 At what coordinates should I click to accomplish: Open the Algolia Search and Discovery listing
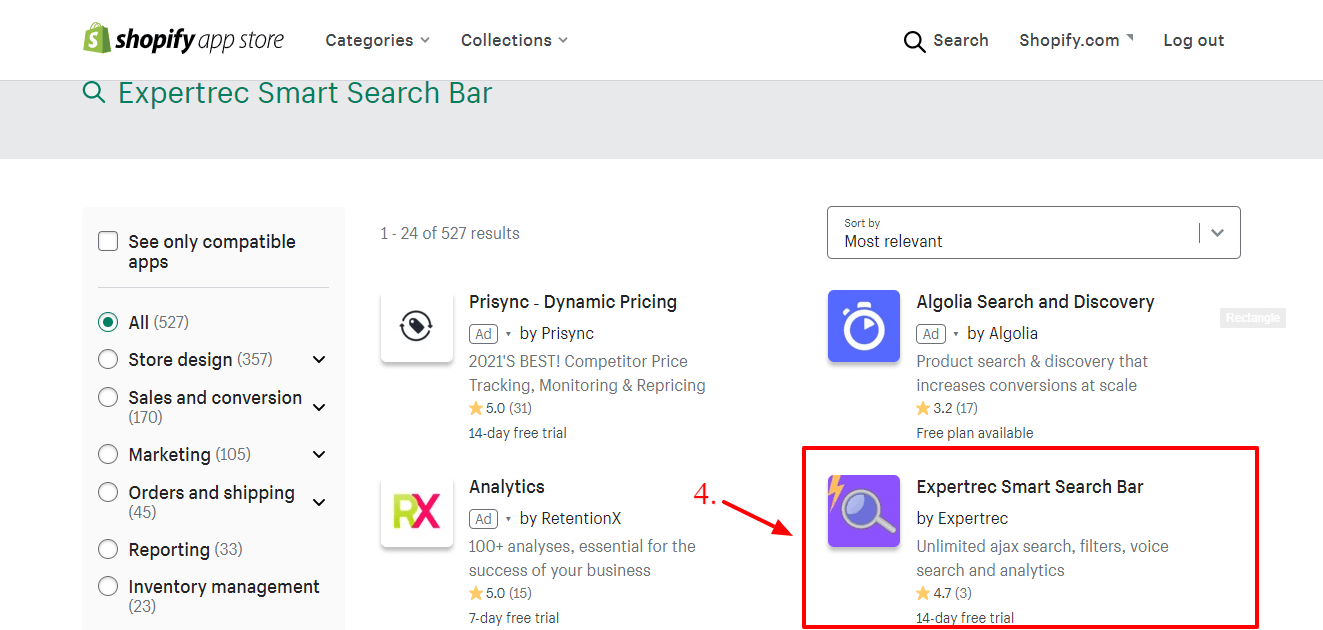click(1035, 301)
